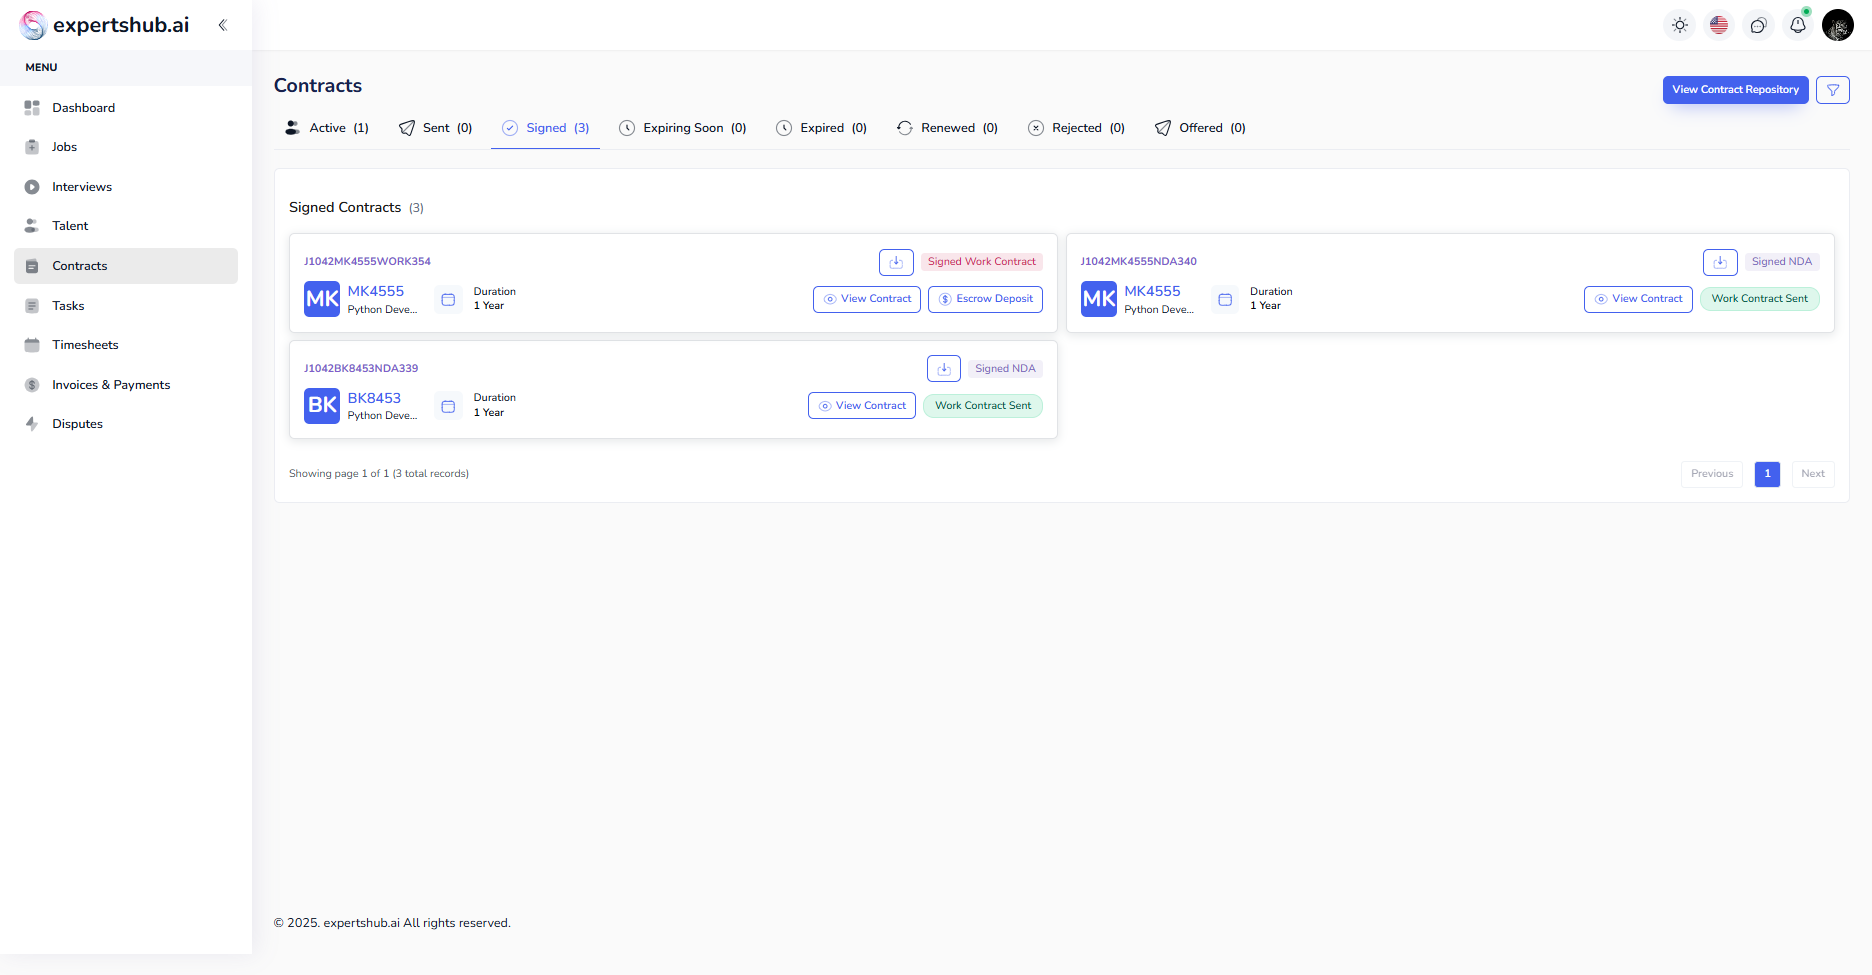Click the Escrow Deposit button

(985, 299)
